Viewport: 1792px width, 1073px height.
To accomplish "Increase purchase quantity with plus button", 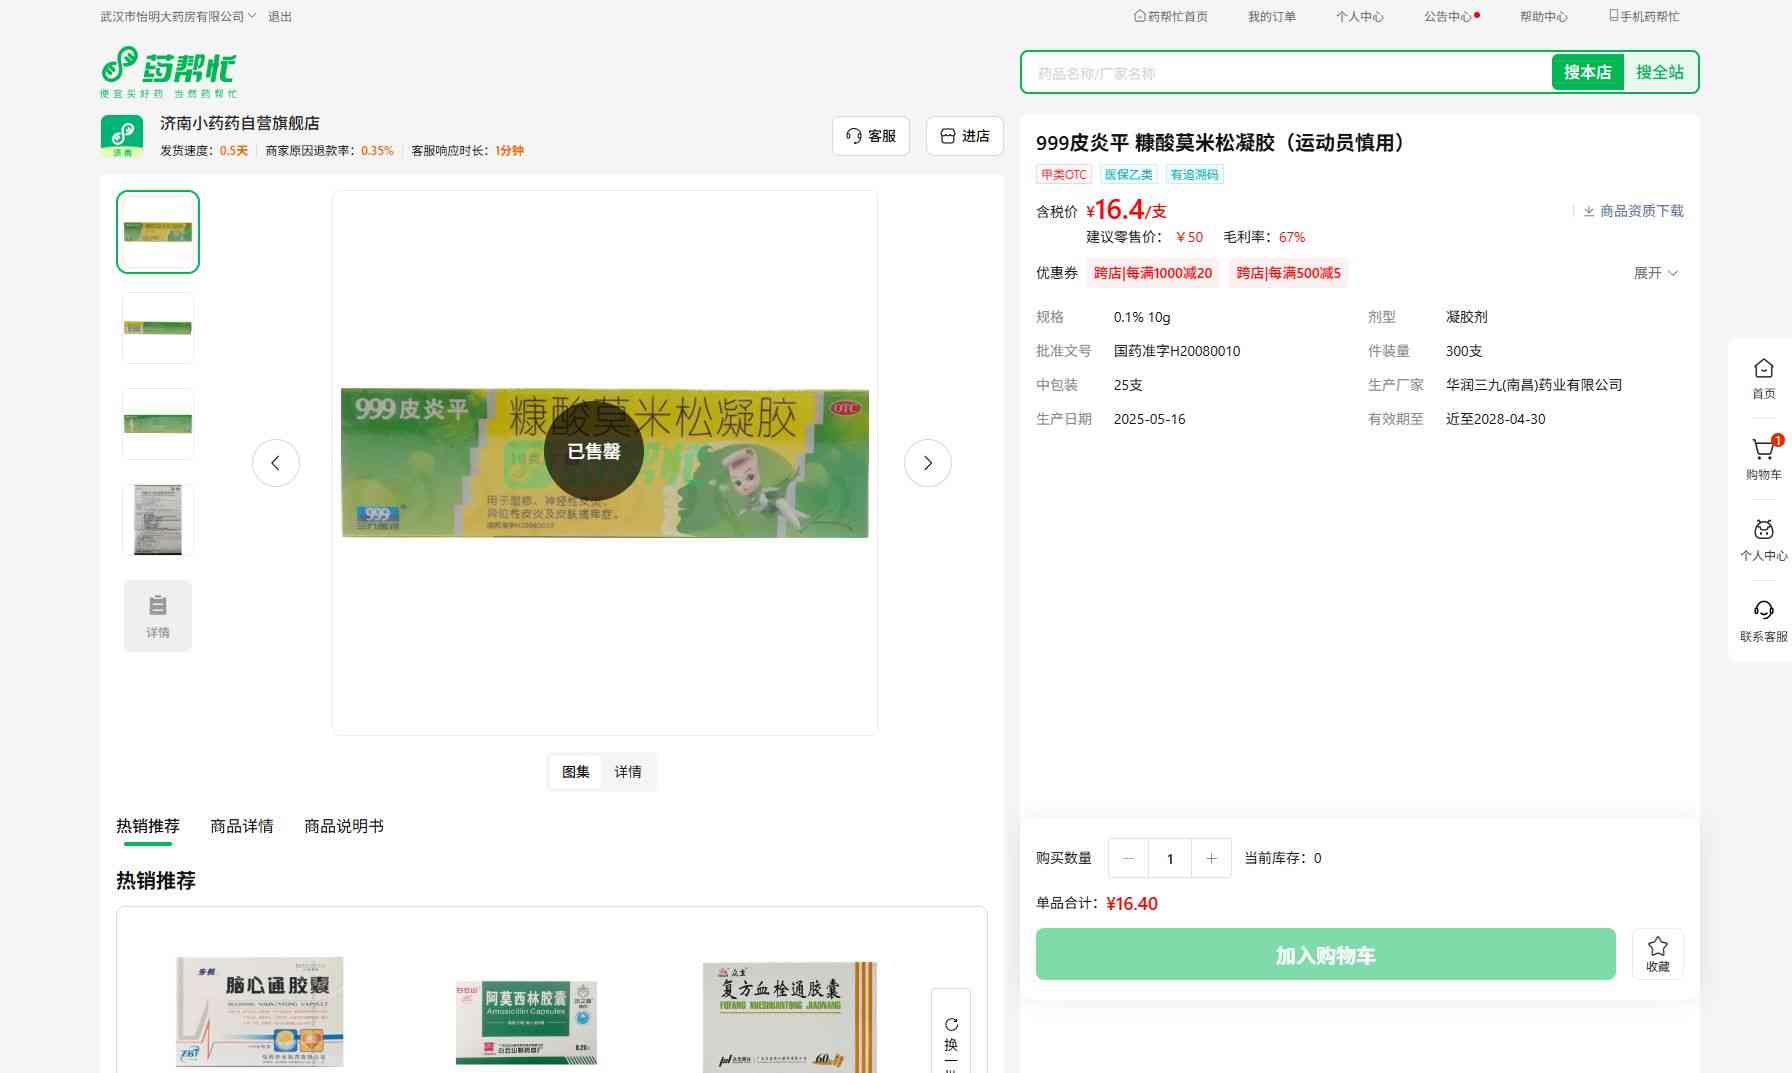I will click(1211, 858).
